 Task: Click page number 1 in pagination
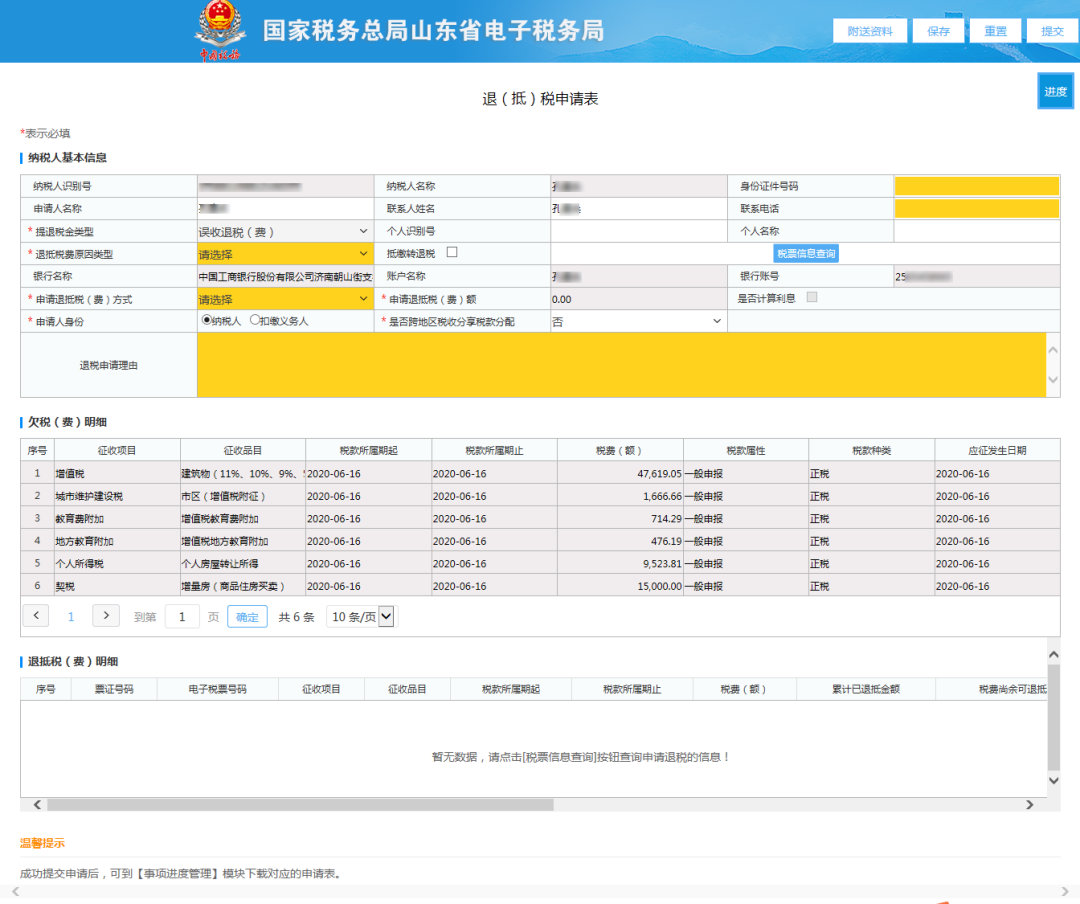coord(71,617)
